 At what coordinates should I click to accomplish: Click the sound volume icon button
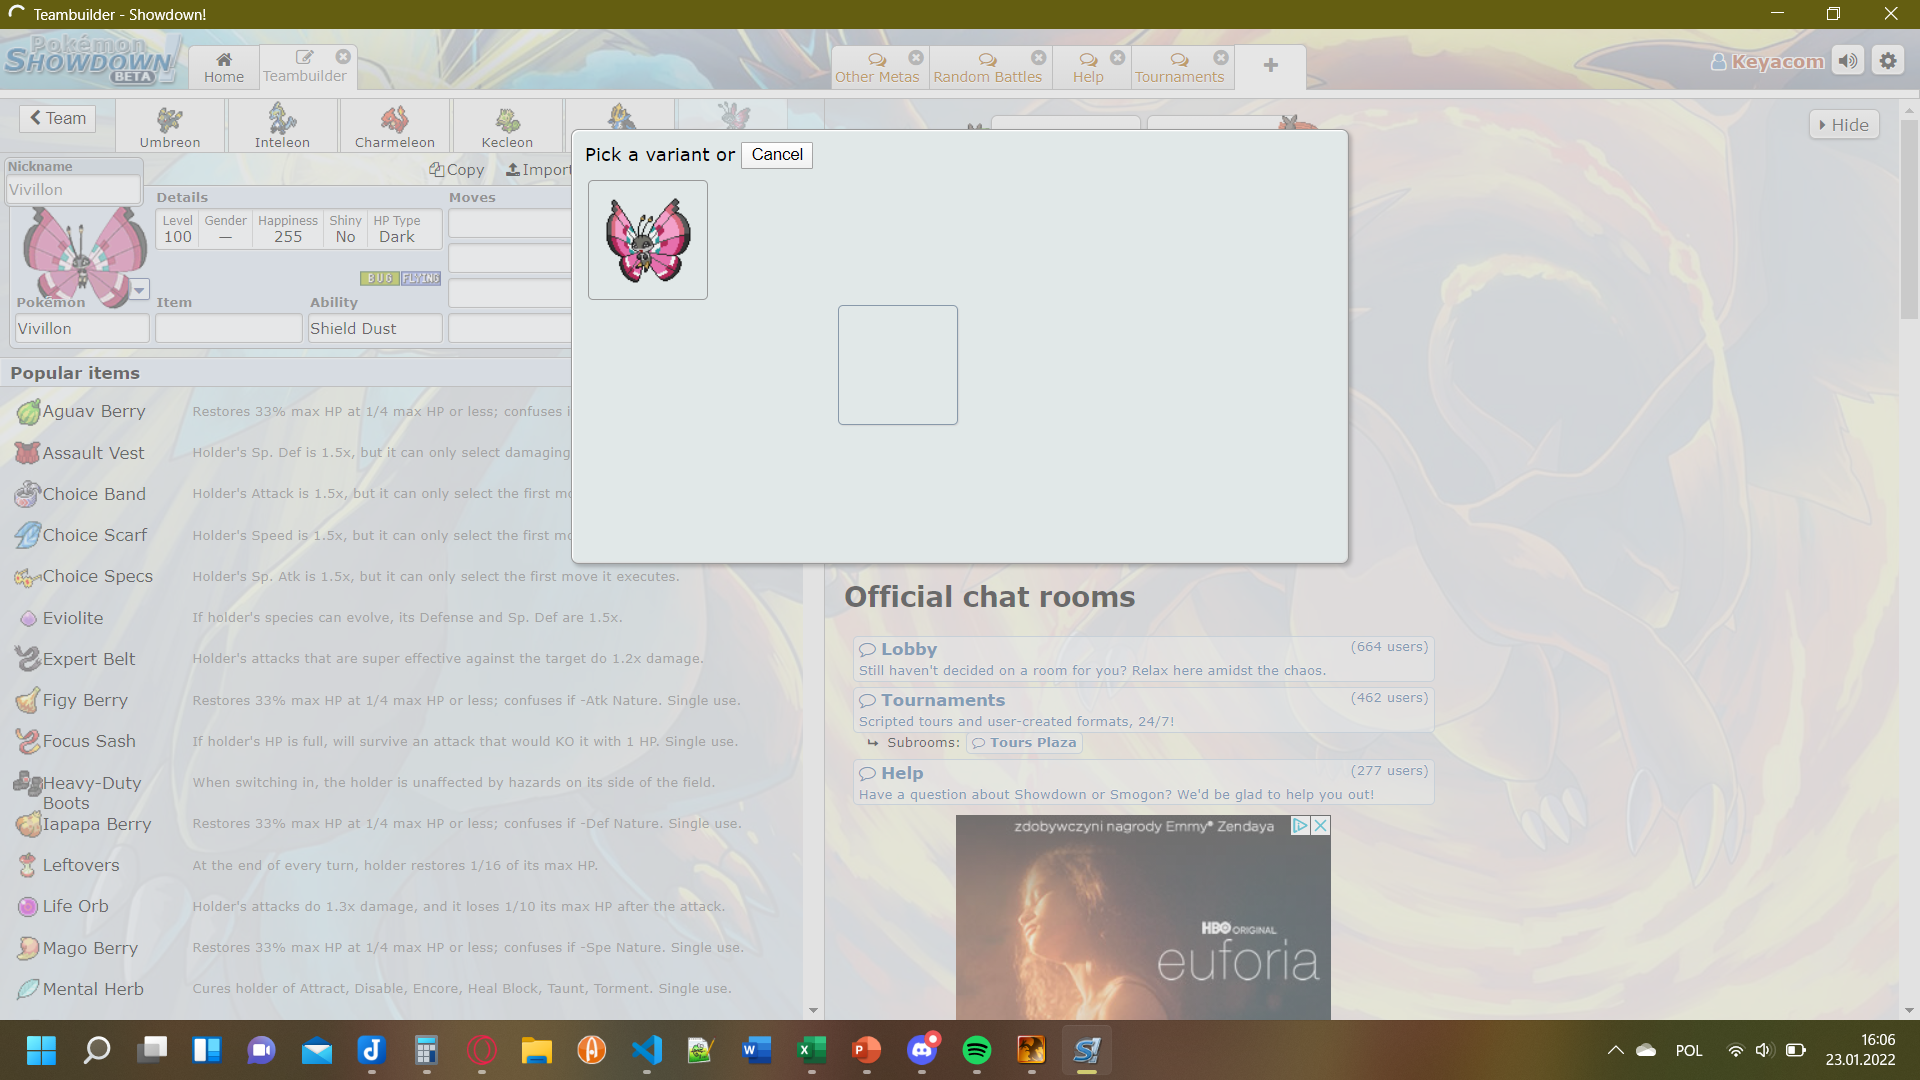(1848, 61)
